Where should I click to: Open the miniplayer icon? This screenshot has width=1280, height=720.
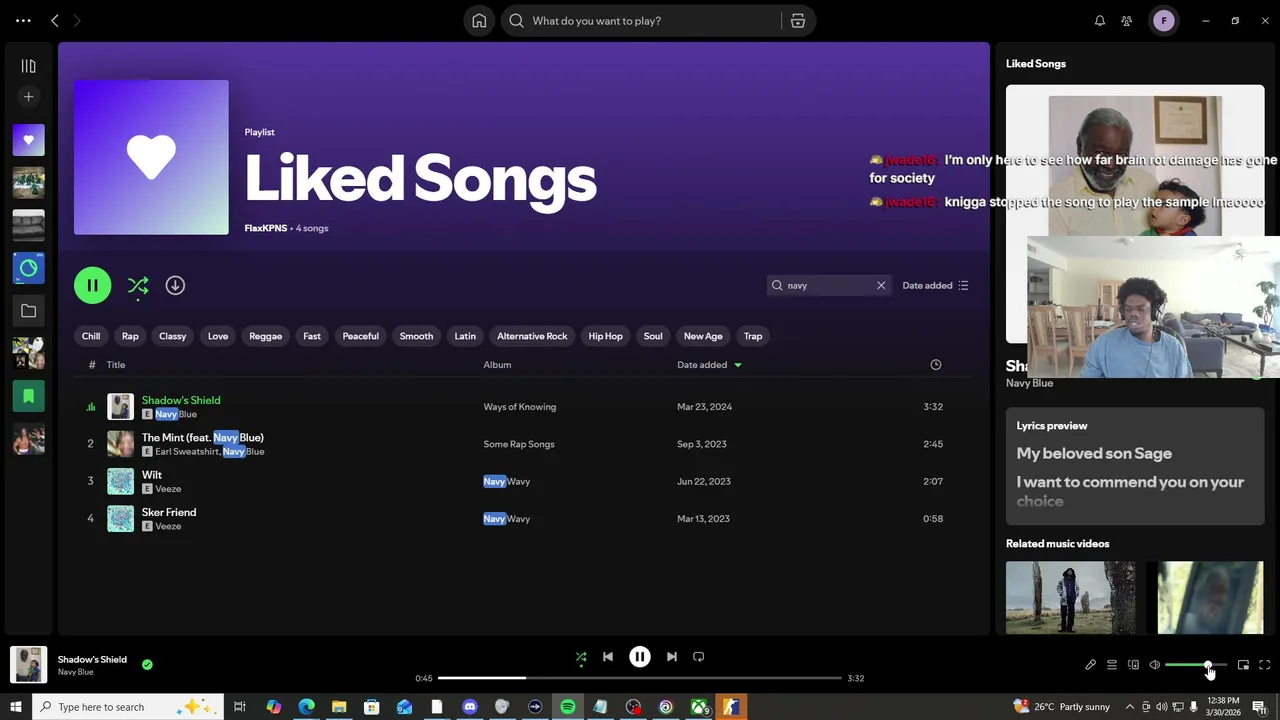pyautogui.click(x=1243, y=665)
